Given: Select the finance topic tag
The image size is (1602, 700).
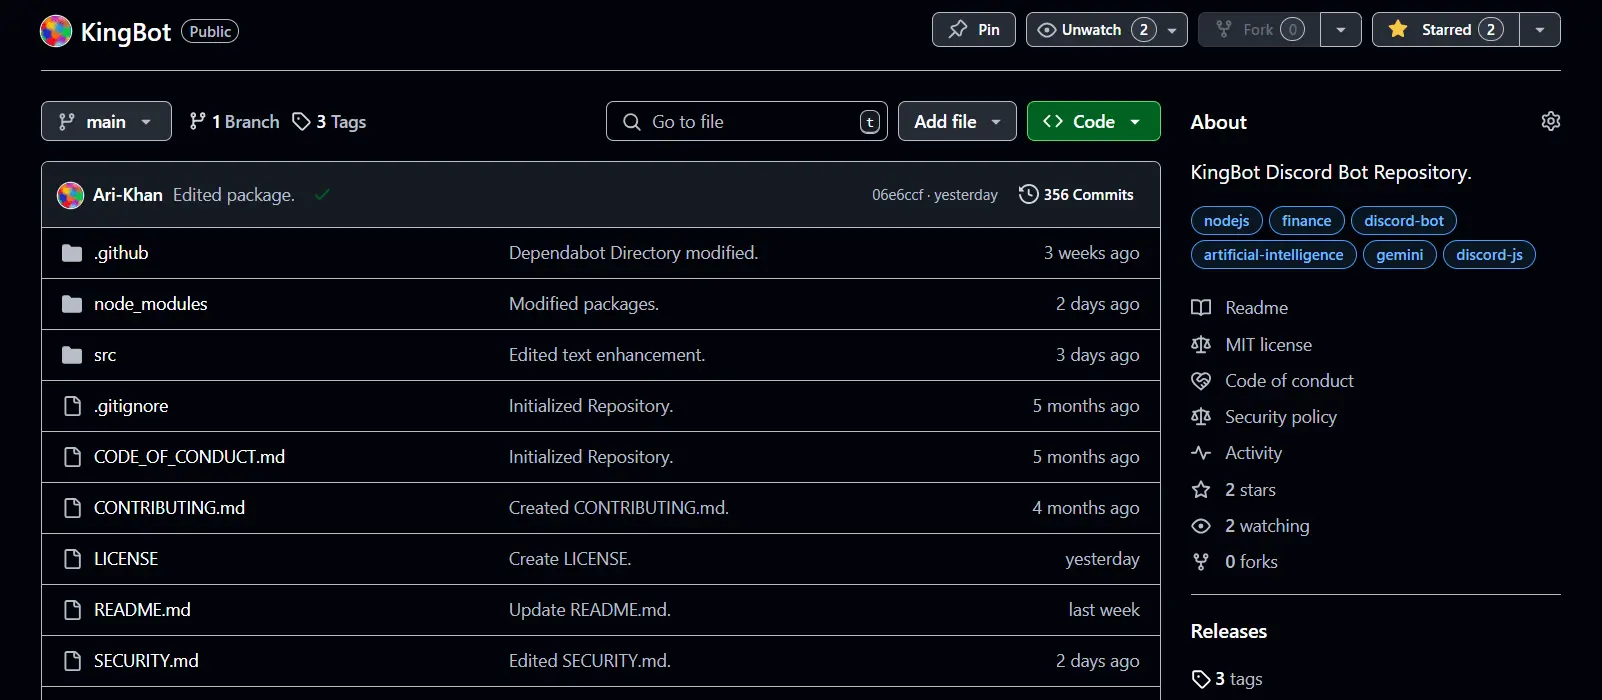Looking at the screenshot, I should (x=1307, y=221).
